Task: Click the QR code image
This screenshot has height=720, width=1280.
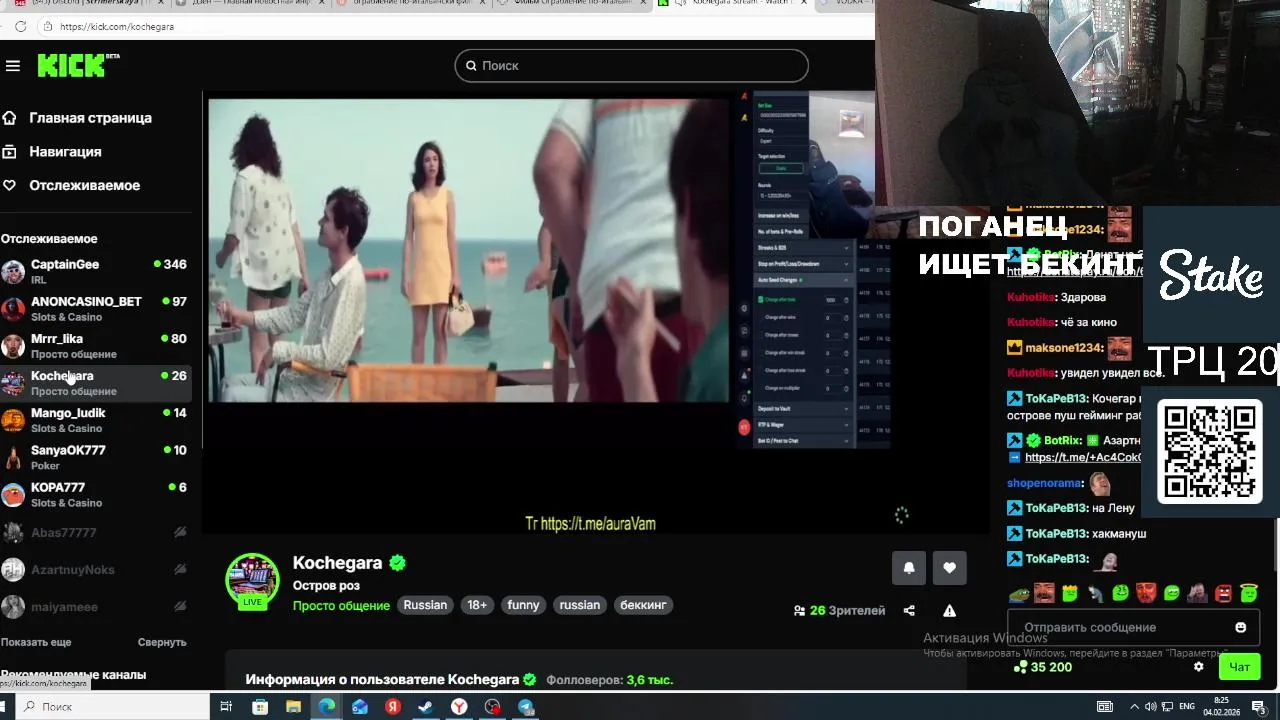Action: click(1210, 452)
